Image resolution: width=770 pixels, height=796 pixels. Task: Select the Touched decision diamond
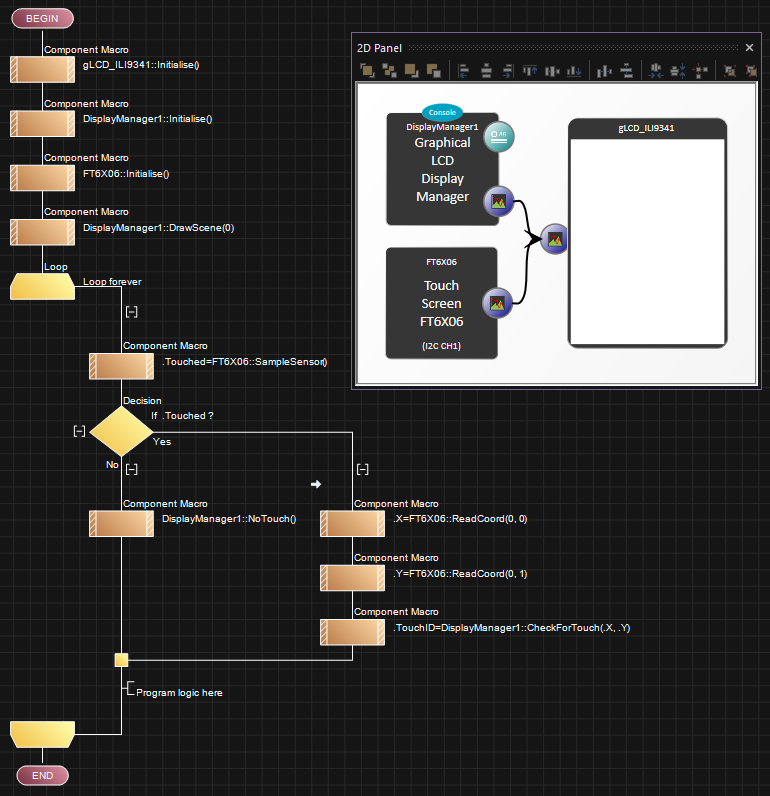[x=121, y=432]
